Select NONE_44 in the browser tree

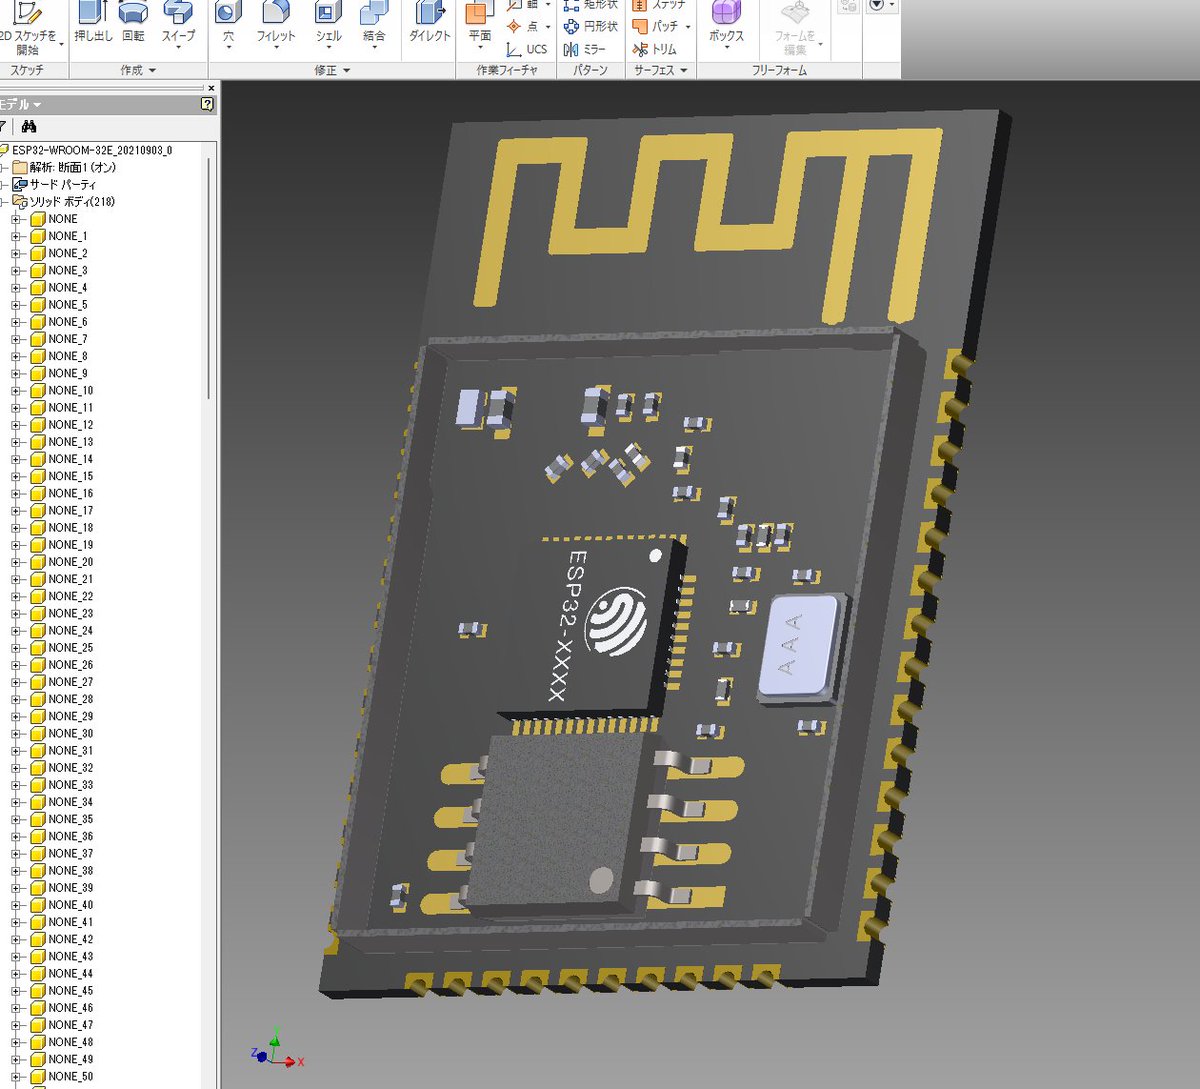click(70, 974)
